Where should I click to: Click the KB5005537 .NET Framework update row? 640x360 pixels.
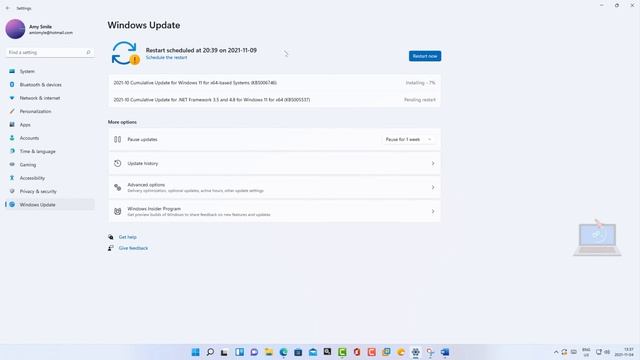coord(274,100)
